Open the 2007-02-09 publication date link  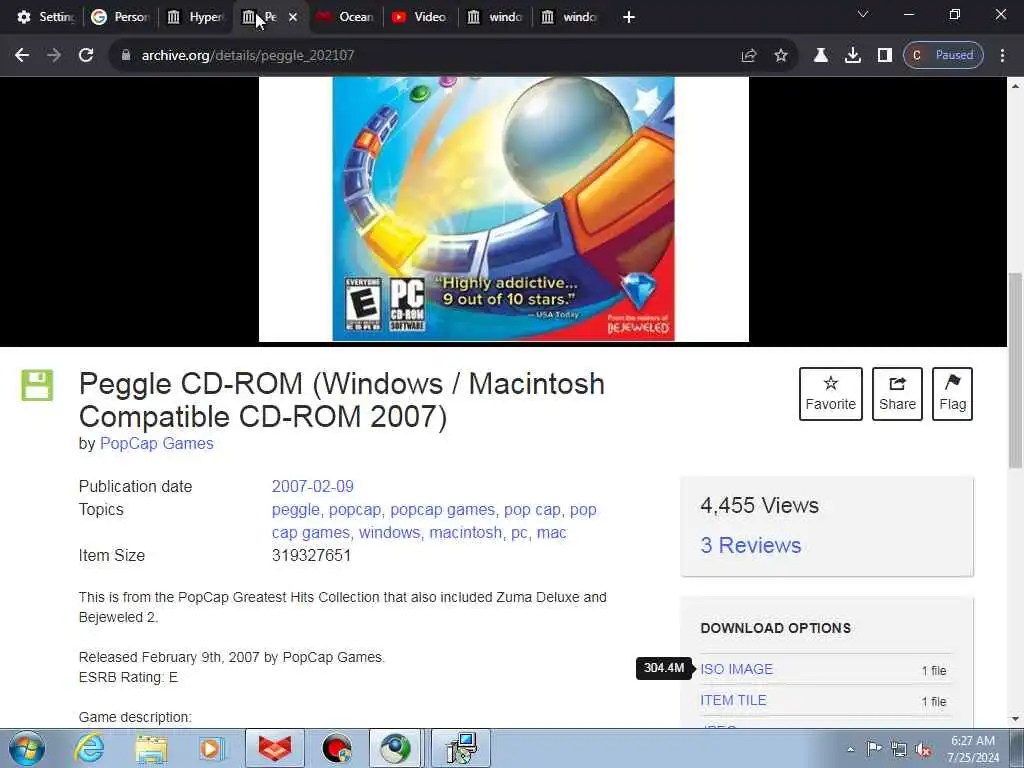(x=313, y=487)
